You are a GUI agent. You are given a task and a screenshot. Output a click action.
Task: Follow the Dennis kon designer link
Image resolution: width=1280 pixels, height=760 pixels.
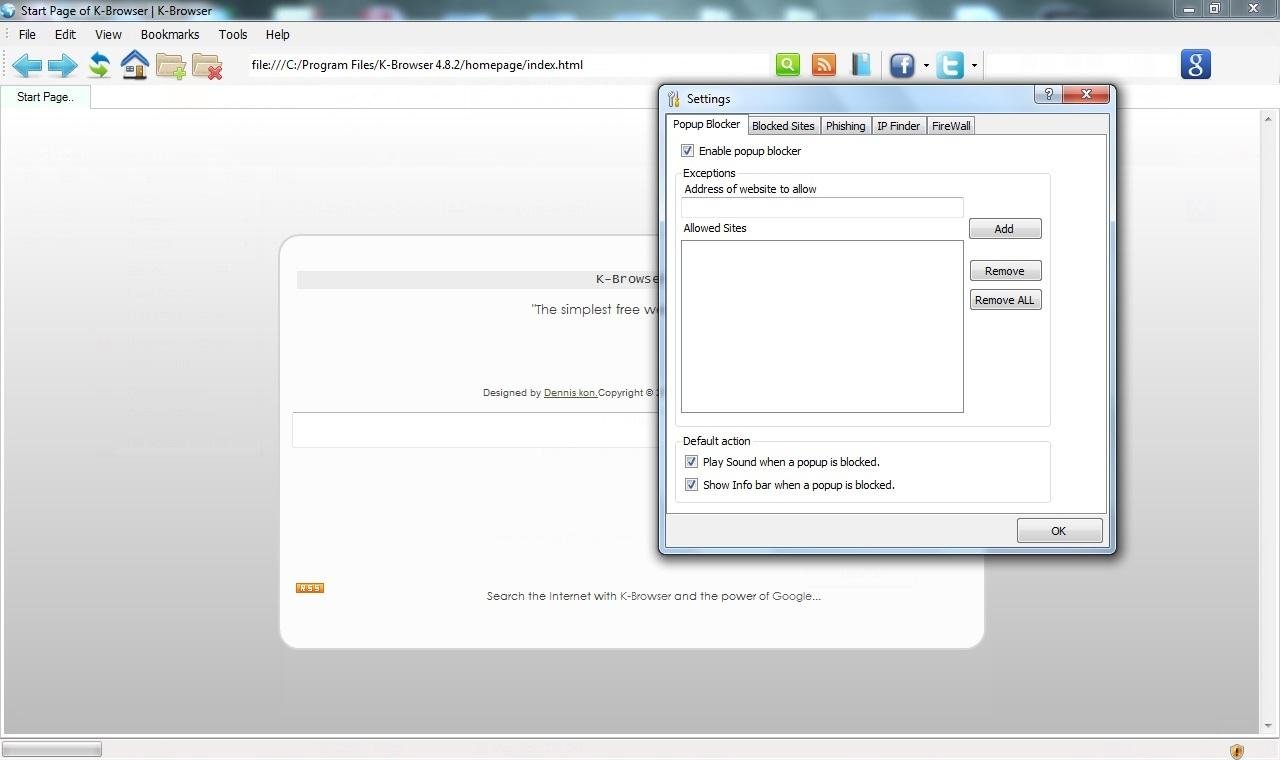(x=570, y=392)
